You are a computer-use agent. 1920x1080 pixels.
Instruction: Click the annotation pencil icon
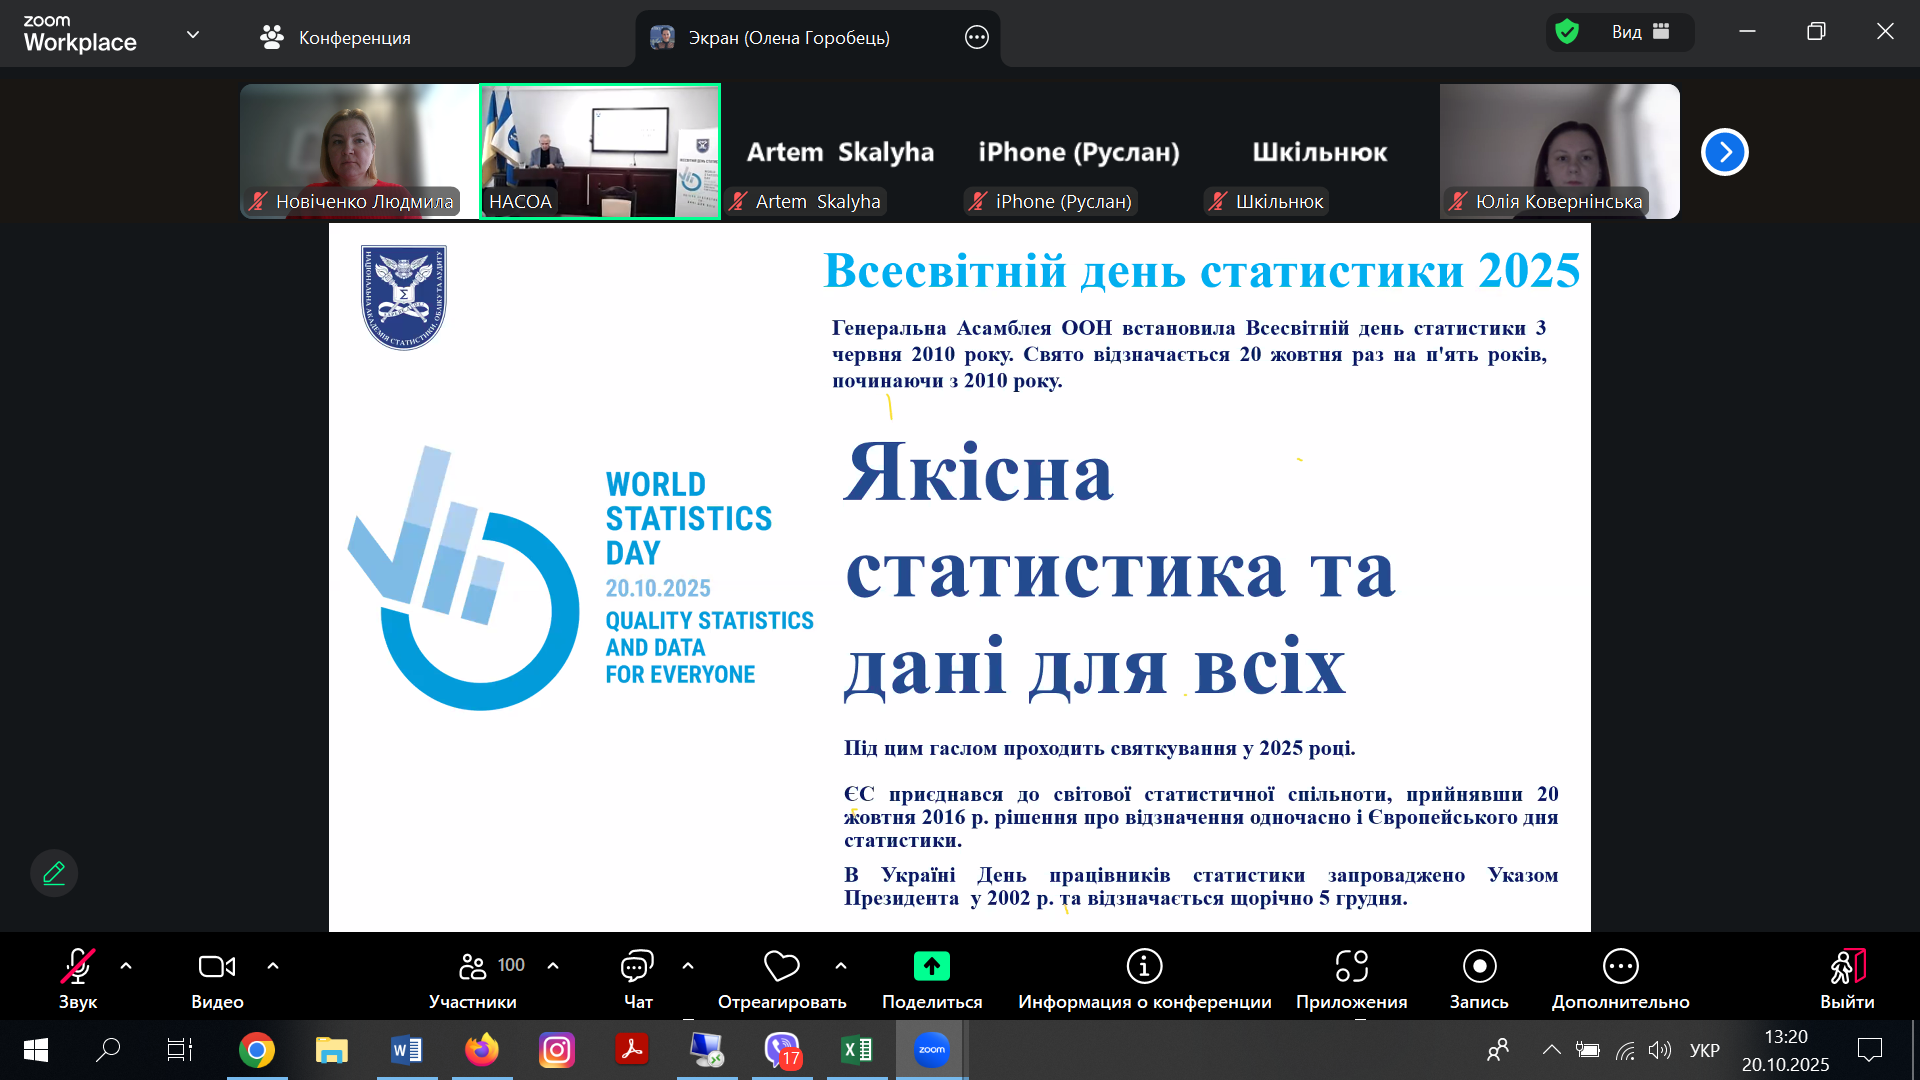pyautogui.click(x=54, y=873)
